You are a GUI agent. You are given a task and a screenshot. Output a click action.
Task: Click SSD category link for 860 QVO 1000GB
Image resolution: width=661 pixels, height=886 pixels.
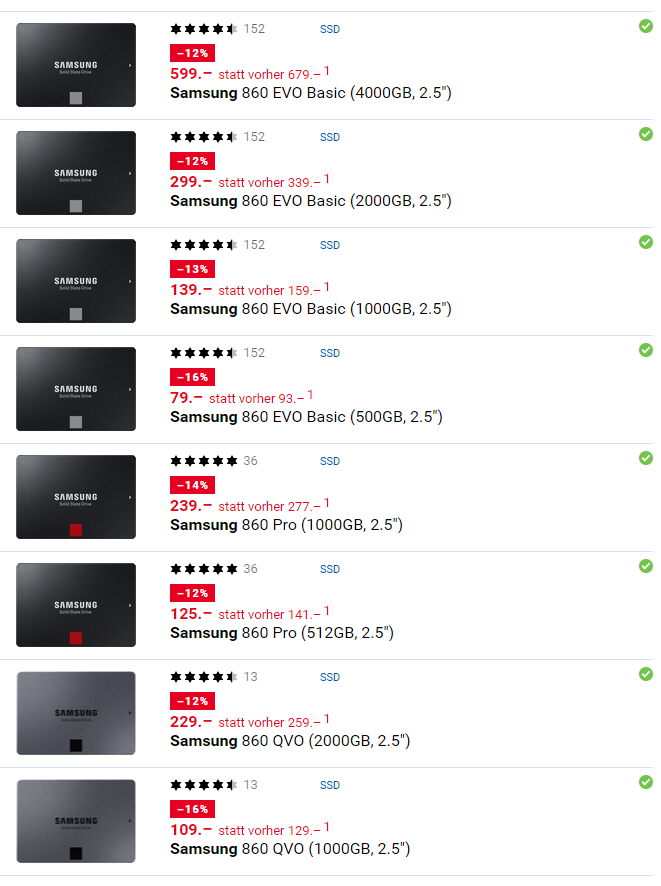point(330,785)
